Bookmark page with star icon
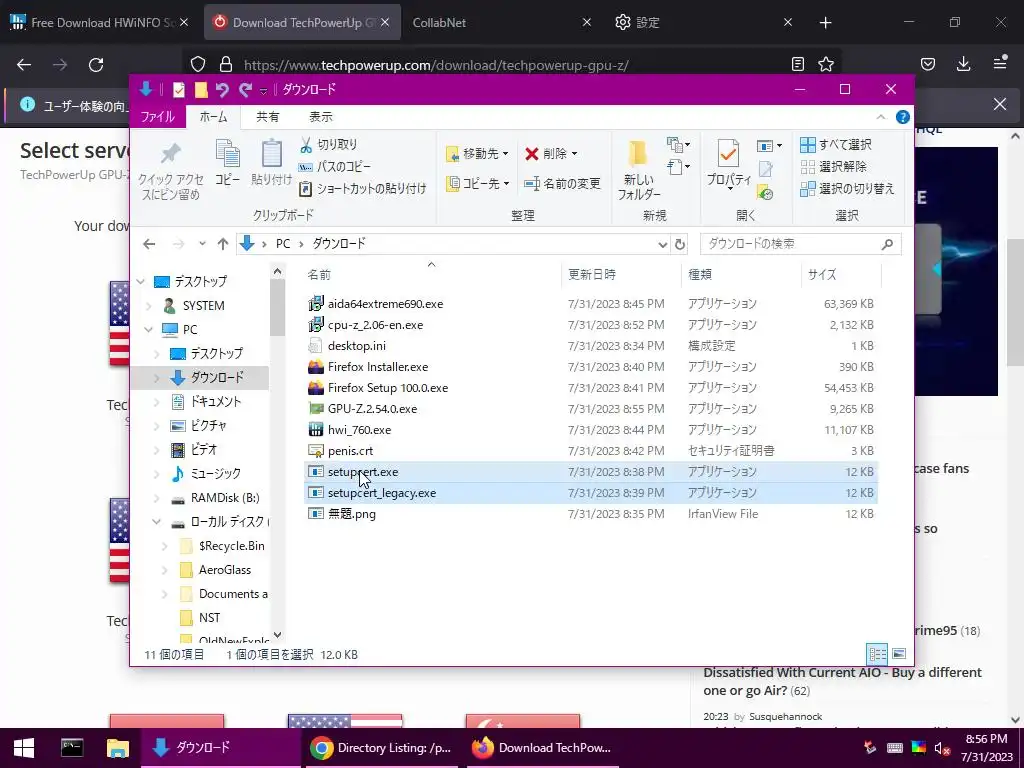 click(826, 64)
